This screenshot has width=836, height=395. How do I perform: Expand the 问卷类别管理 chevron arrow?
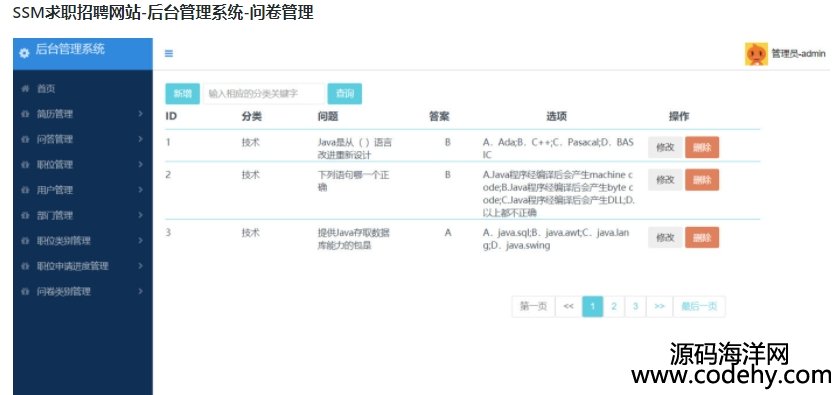[x=140, y=292]
